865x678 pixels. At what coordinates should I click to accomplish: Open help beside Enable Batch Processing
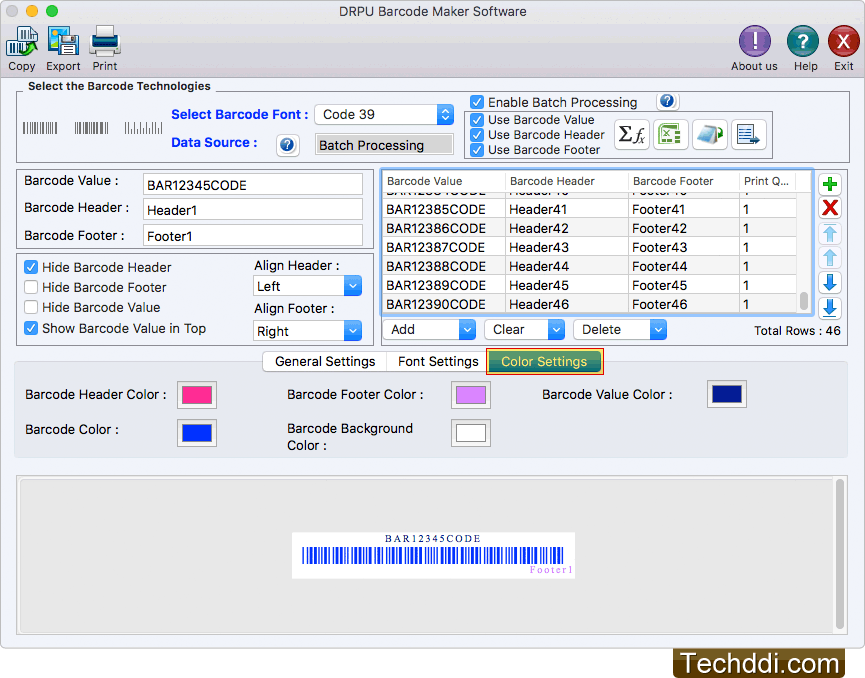[x=667, y=101]
